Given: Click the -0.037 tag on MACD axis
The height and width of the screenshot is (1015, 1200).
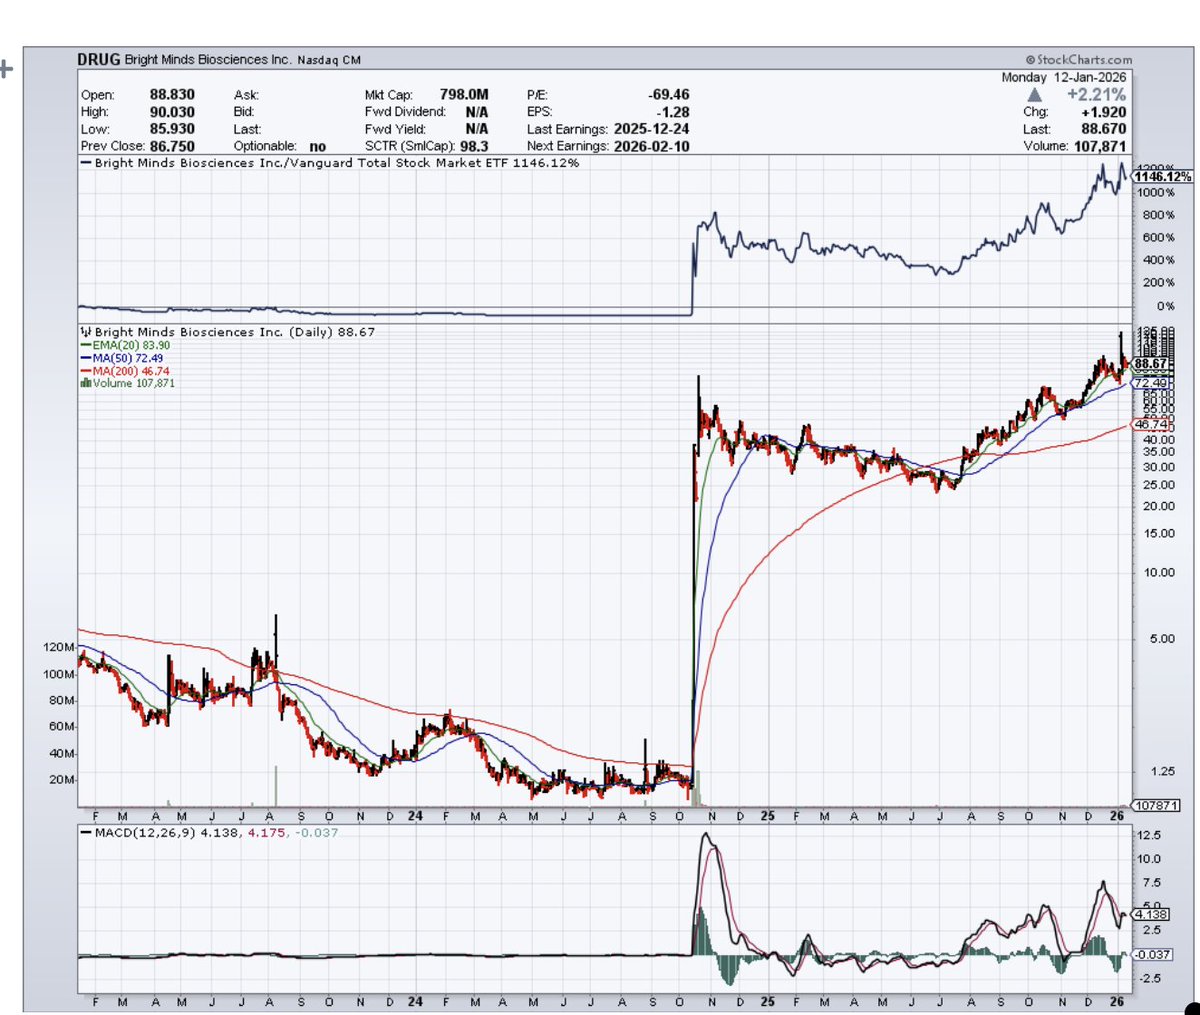Looking at the screenshot, I should [x=1154, y=955].
